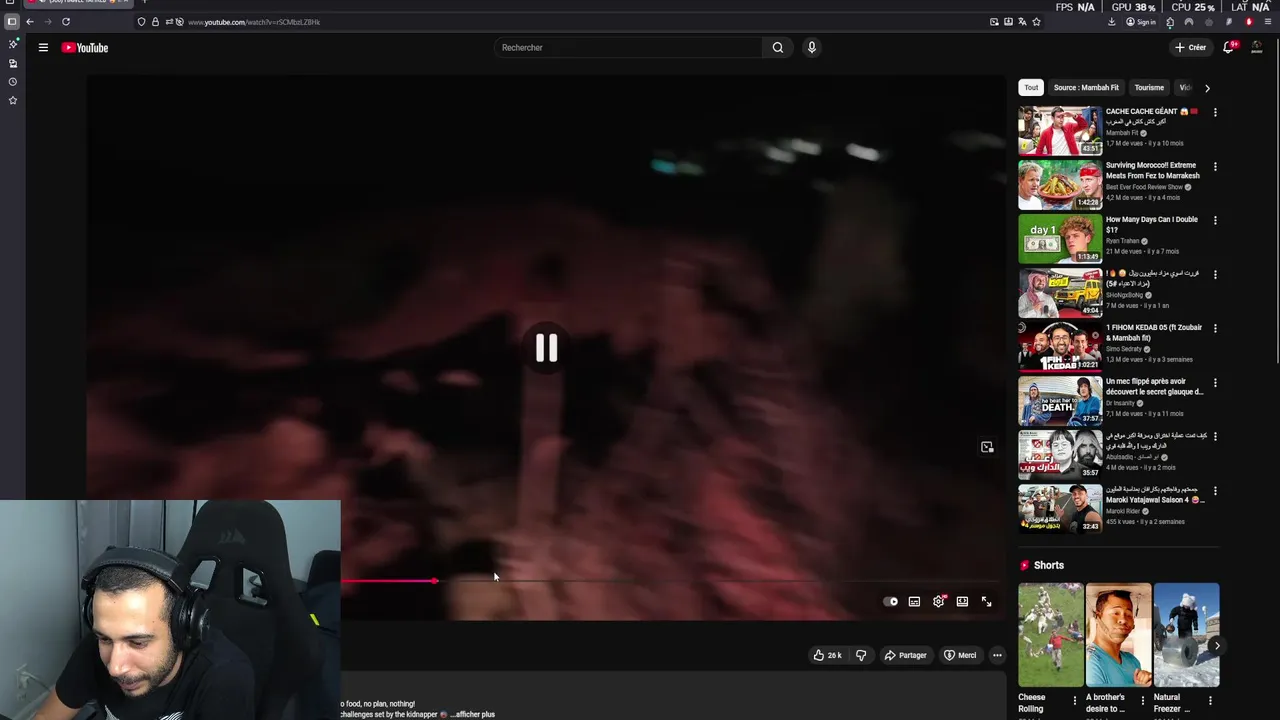Open Natural Freezer short
The image size is (1280, 720).
pyautogui.click(x=1186, y=634)
